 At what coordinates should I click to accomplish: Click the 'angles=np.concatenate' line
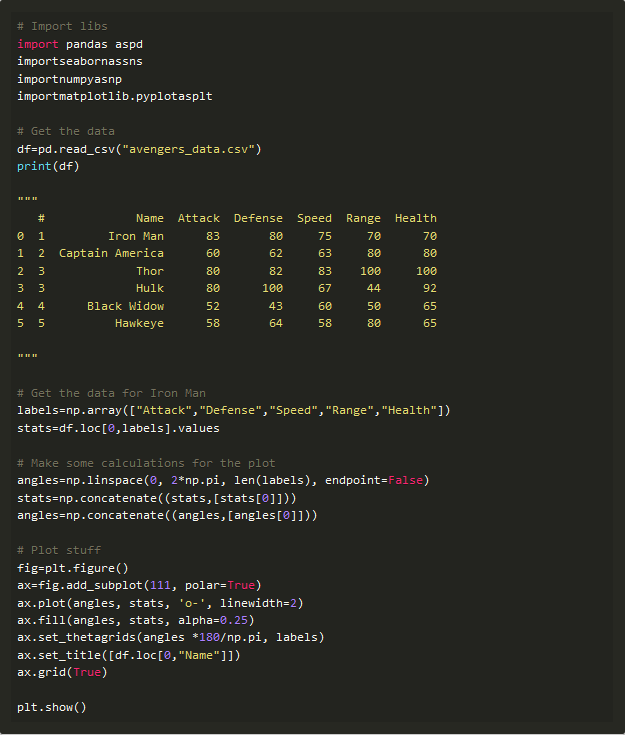(x=167, y=516)
